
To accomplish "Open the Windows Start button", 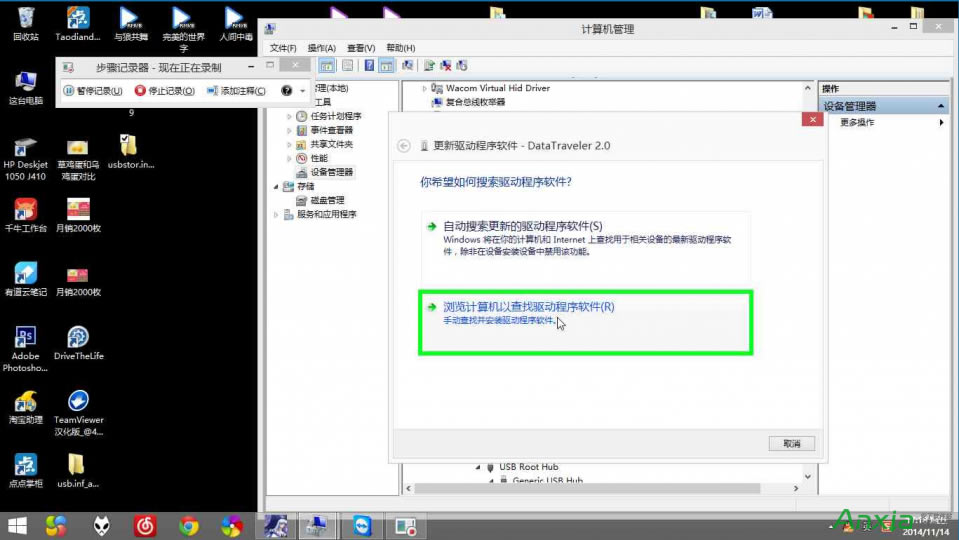I will click(x=17, y=526).
